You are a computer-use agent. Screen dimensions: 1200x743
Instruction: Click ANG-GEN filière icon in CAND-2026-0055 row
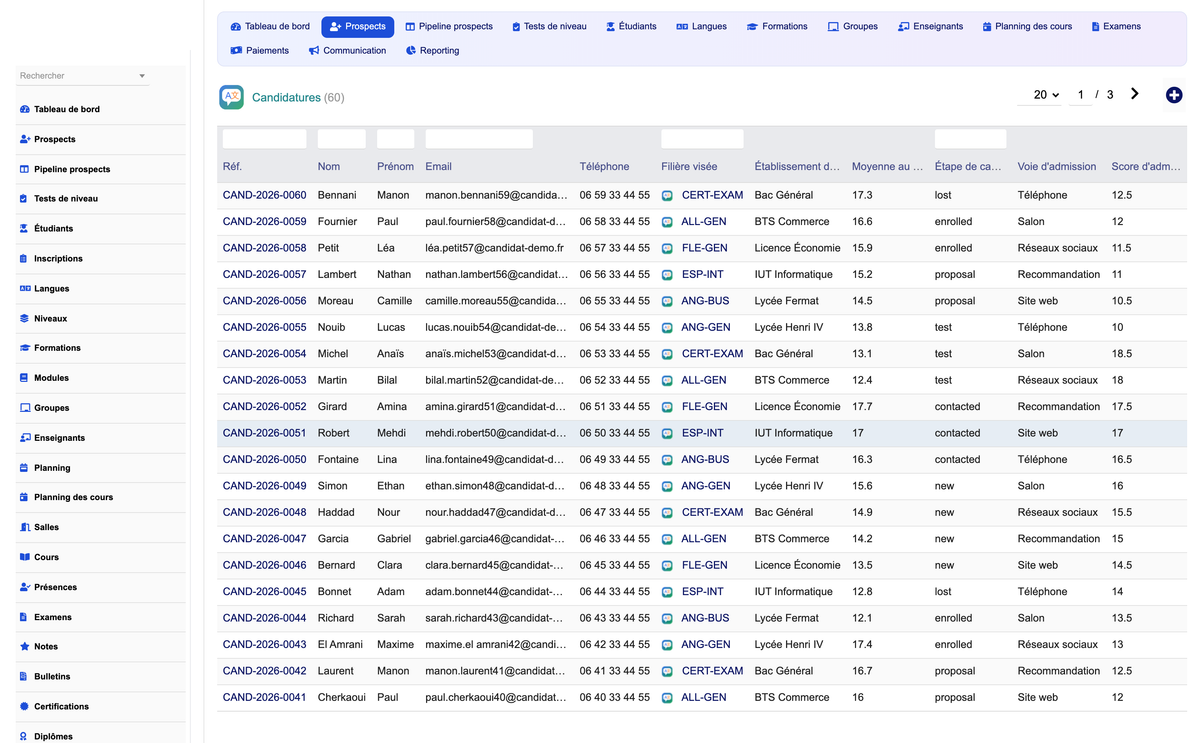point(667,328)
